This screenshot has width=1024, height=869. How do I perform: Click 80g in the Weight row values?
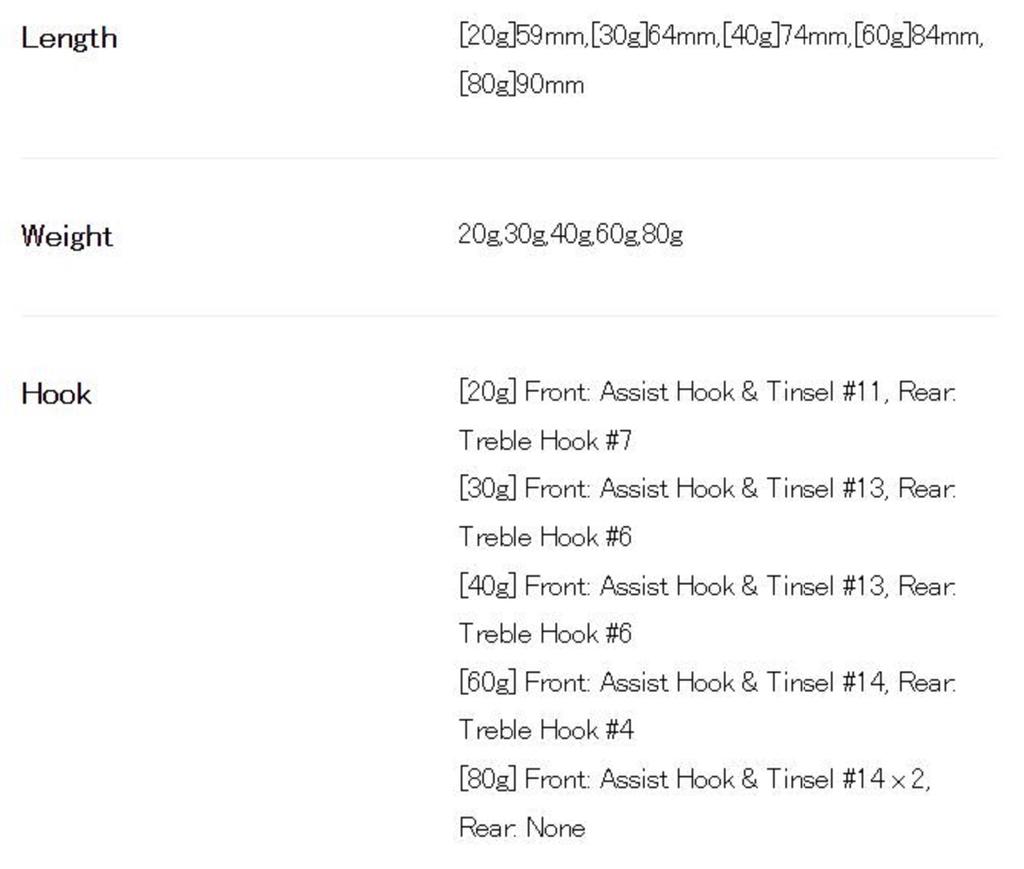point(663,235)
